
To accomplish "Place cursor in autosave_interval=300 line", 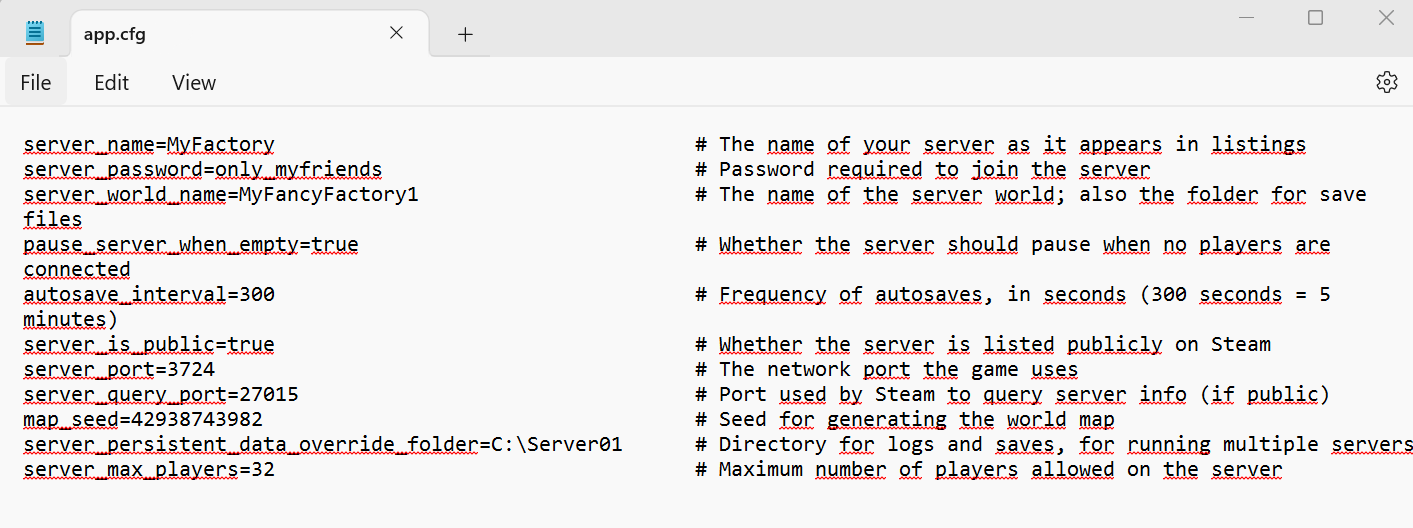I will (x=149, y=295).
